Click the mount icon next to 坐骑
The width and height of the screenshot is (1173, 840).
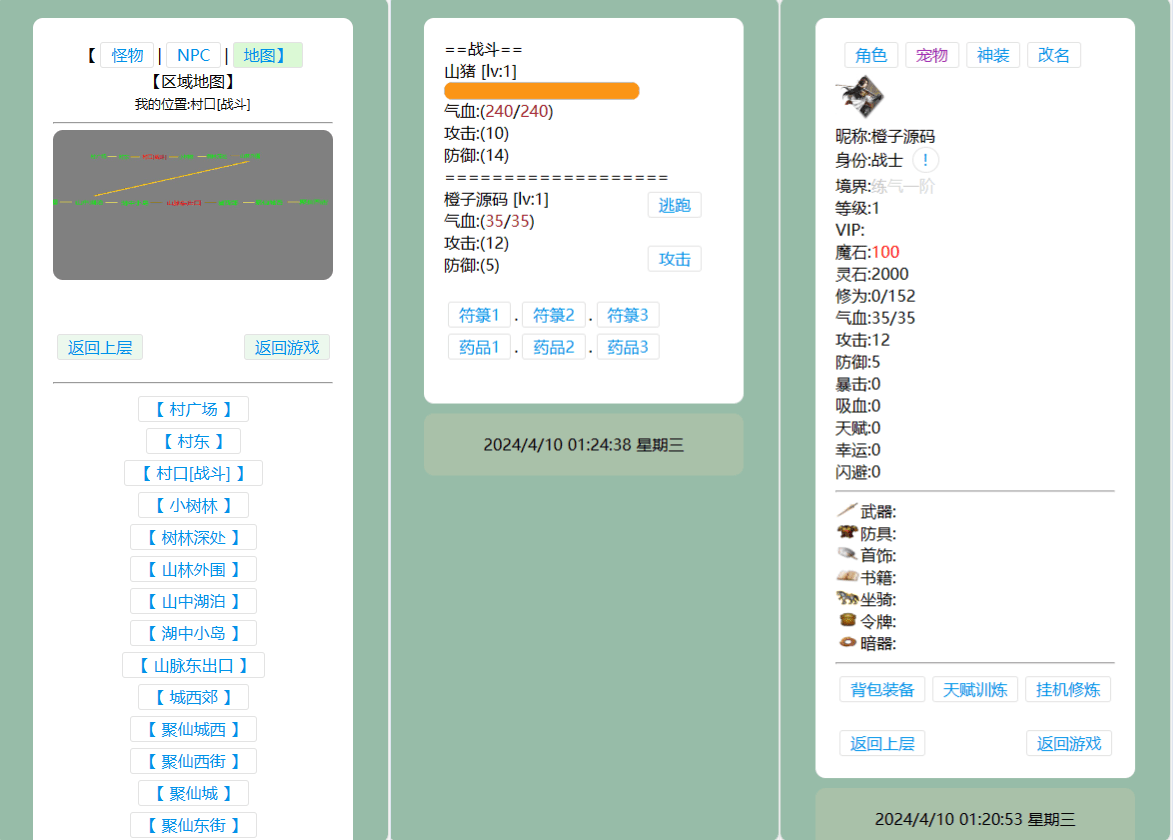click(846, 599)
